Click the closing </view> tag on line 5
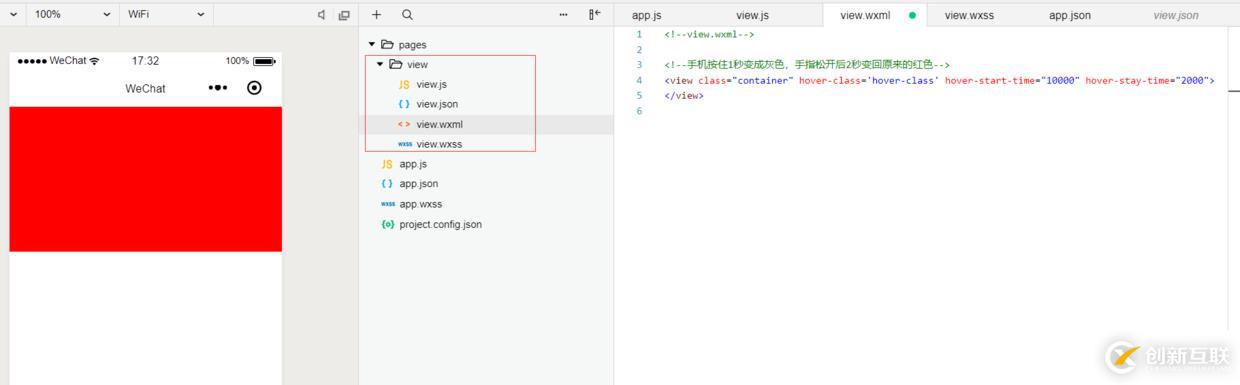The image size is (1240, 385). coord(684,95)
